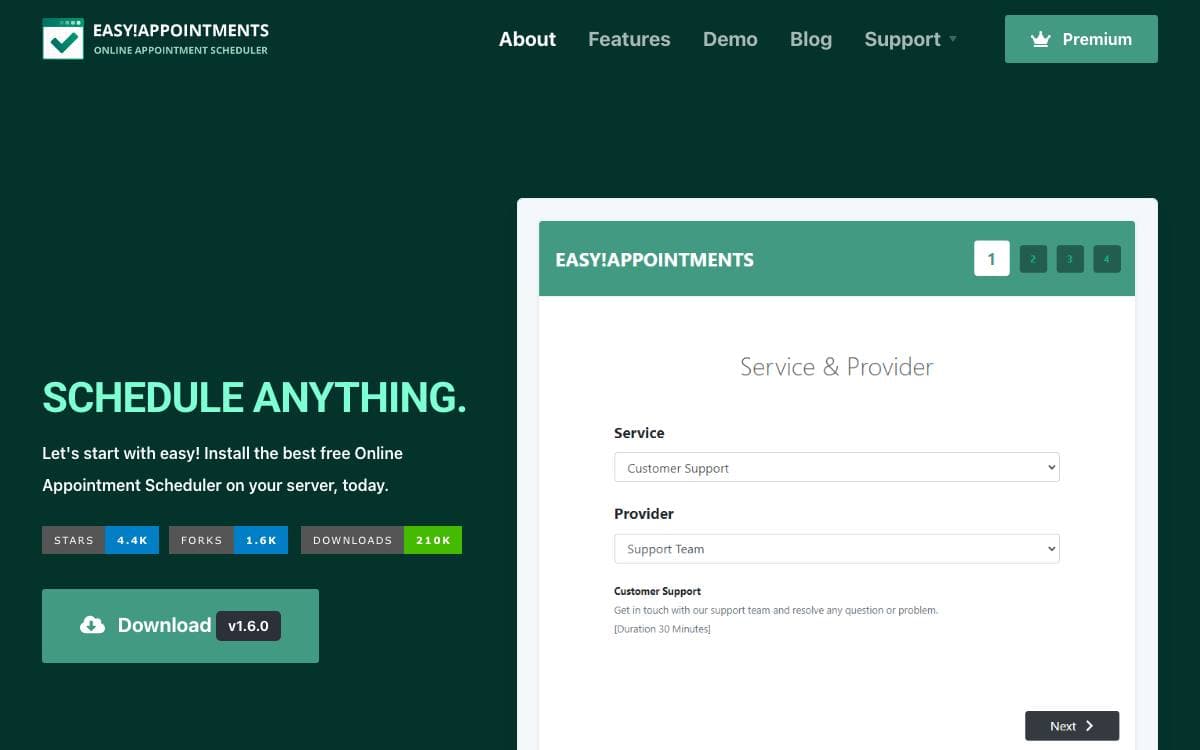Screen dimensions: 1200x750
Task: Click the Easy!Appointments checkmark logo icon
Action: [x=63, y=39]
